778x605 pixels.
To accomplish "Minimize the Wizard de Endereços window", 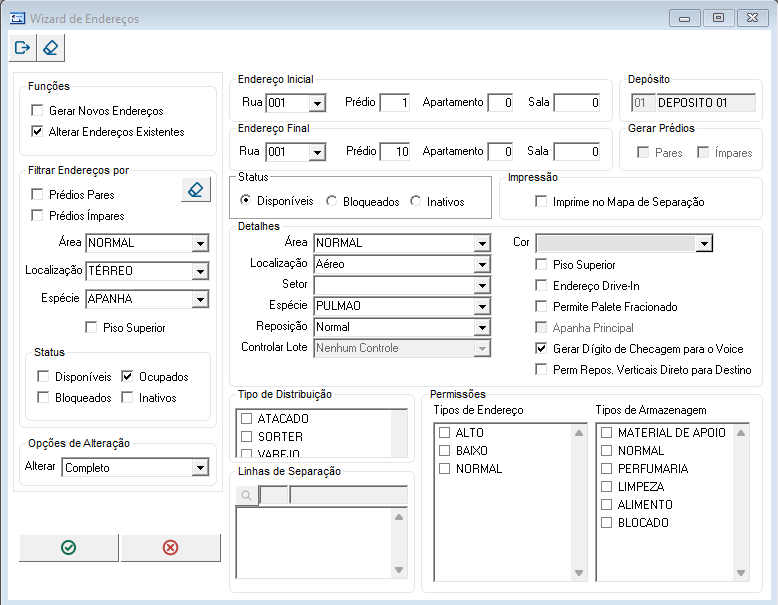I will tap(685, 18).
